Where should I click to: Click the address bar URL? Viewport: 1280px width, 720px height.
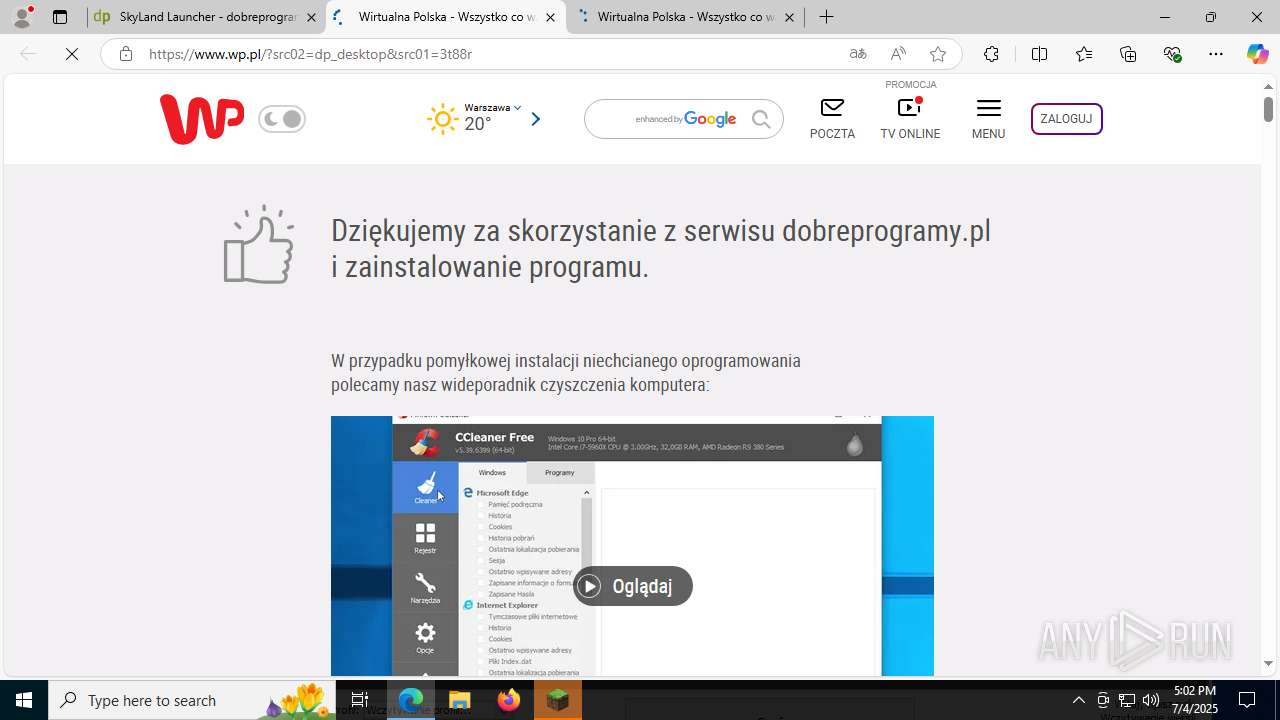point(310,54)
